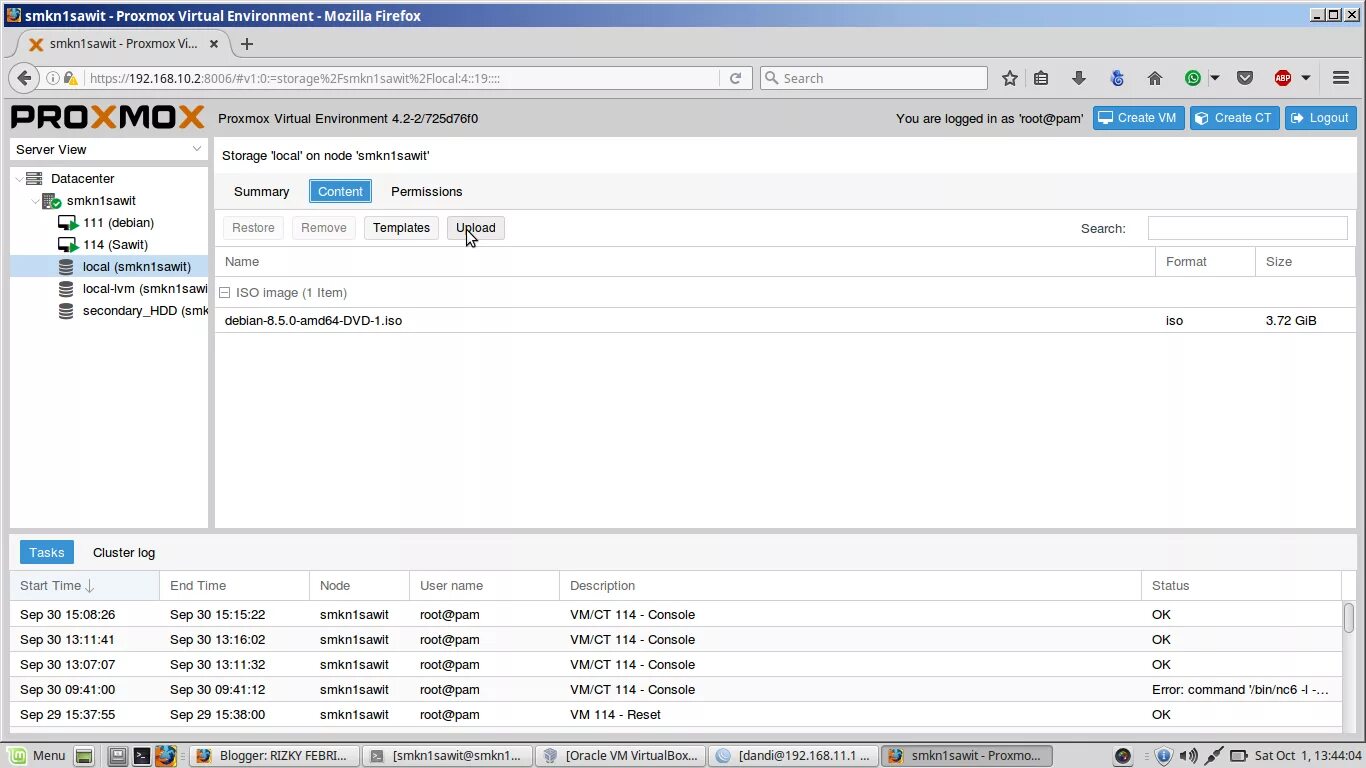The width and height of the screenshot is (1366, 768).
Task: Sort content by Name column
Action: [x=685, y=261]
